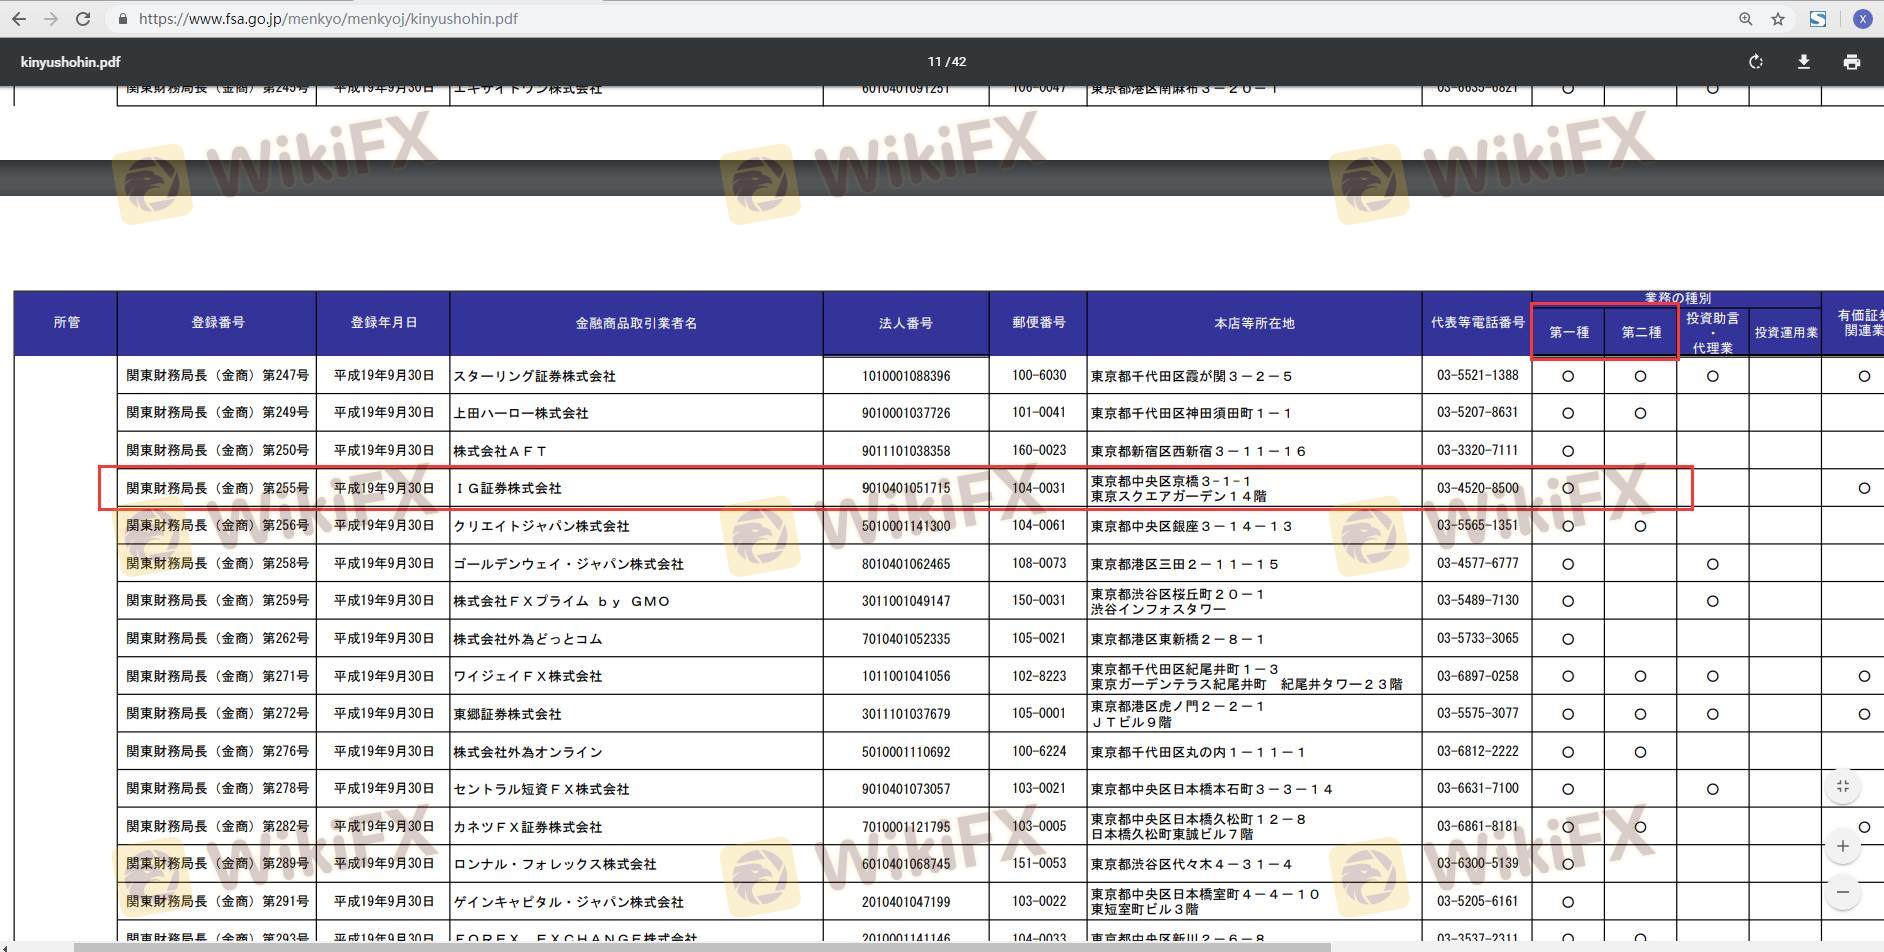Viewport: 1884px width, 952px height.
Task: Click the 法人番号 column header
Action: coord(906,323)
